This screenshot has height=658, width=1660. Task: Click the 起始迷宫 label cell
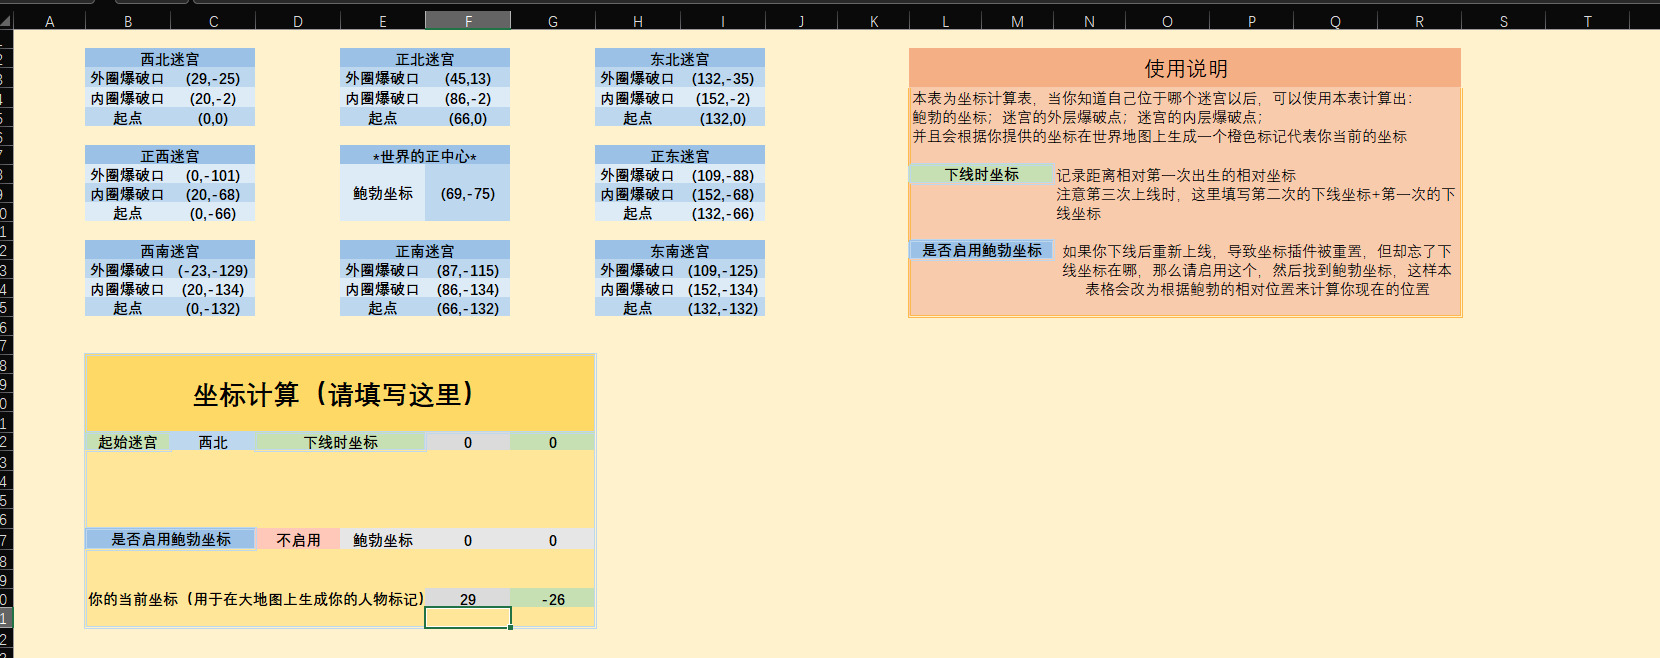[128, 442]
